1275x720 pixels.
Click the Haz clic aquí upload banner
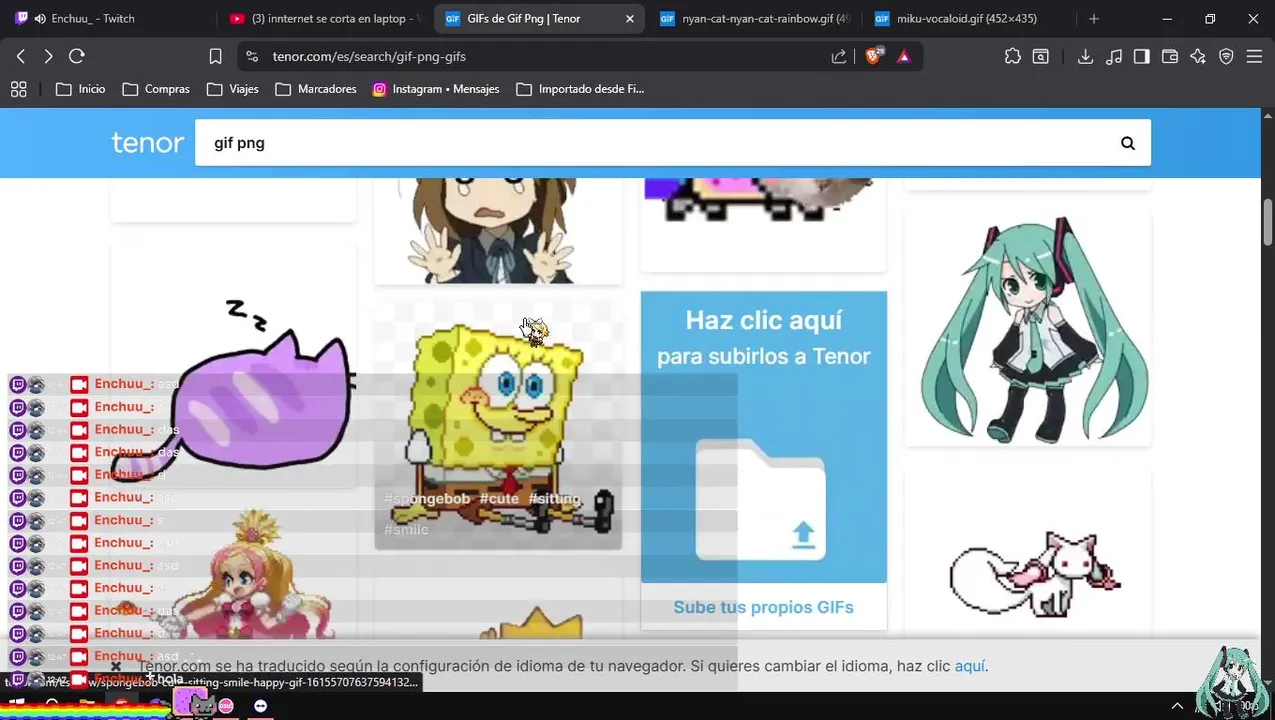tap(763, 437)
